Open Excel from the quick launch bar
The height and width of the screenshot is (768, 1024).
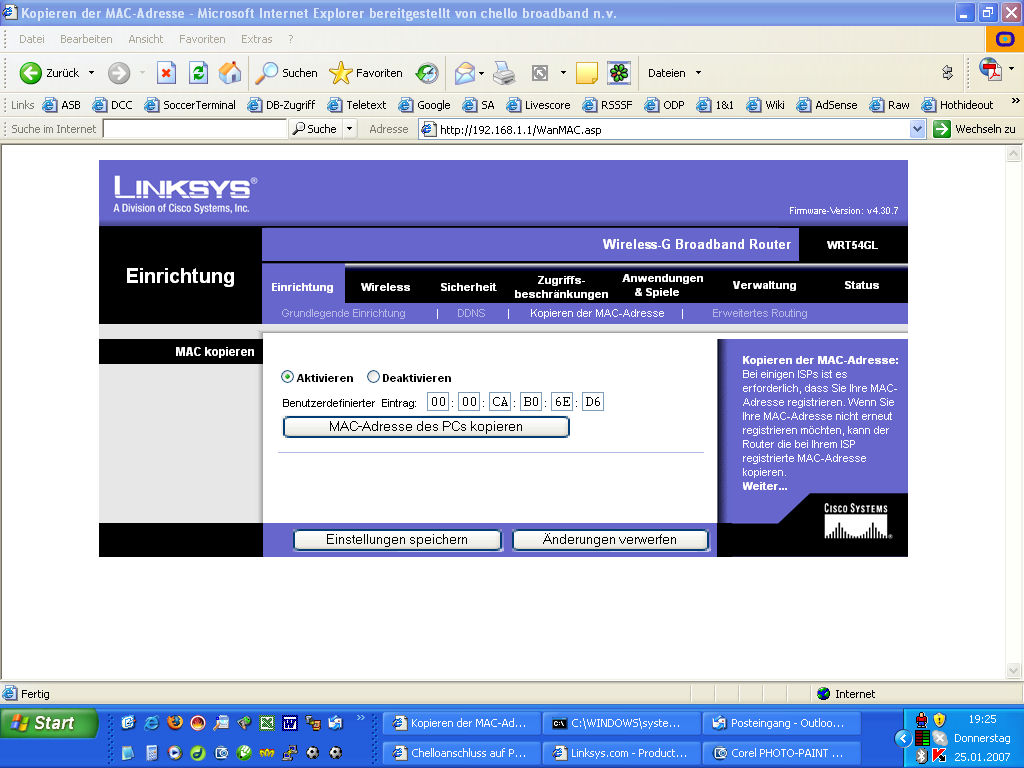coord(266,722)
